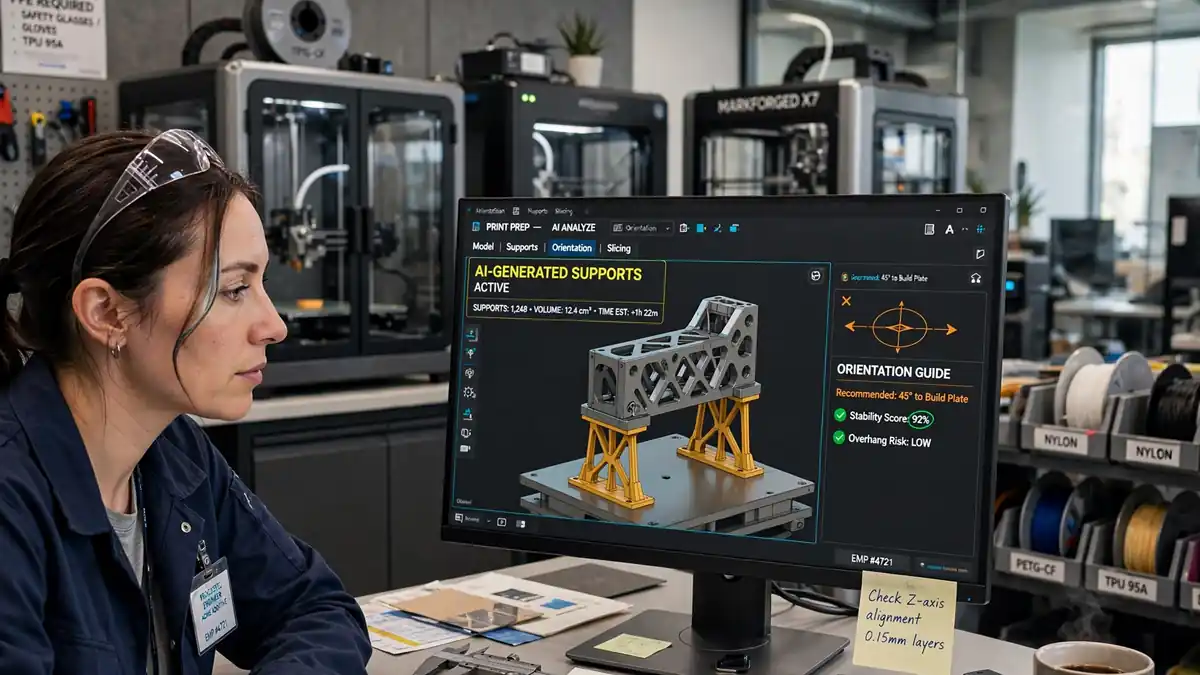Click the split layout icon in the bottom bar
The width and height of the screenshot is (1200, 675).
(x=520, y=524)
